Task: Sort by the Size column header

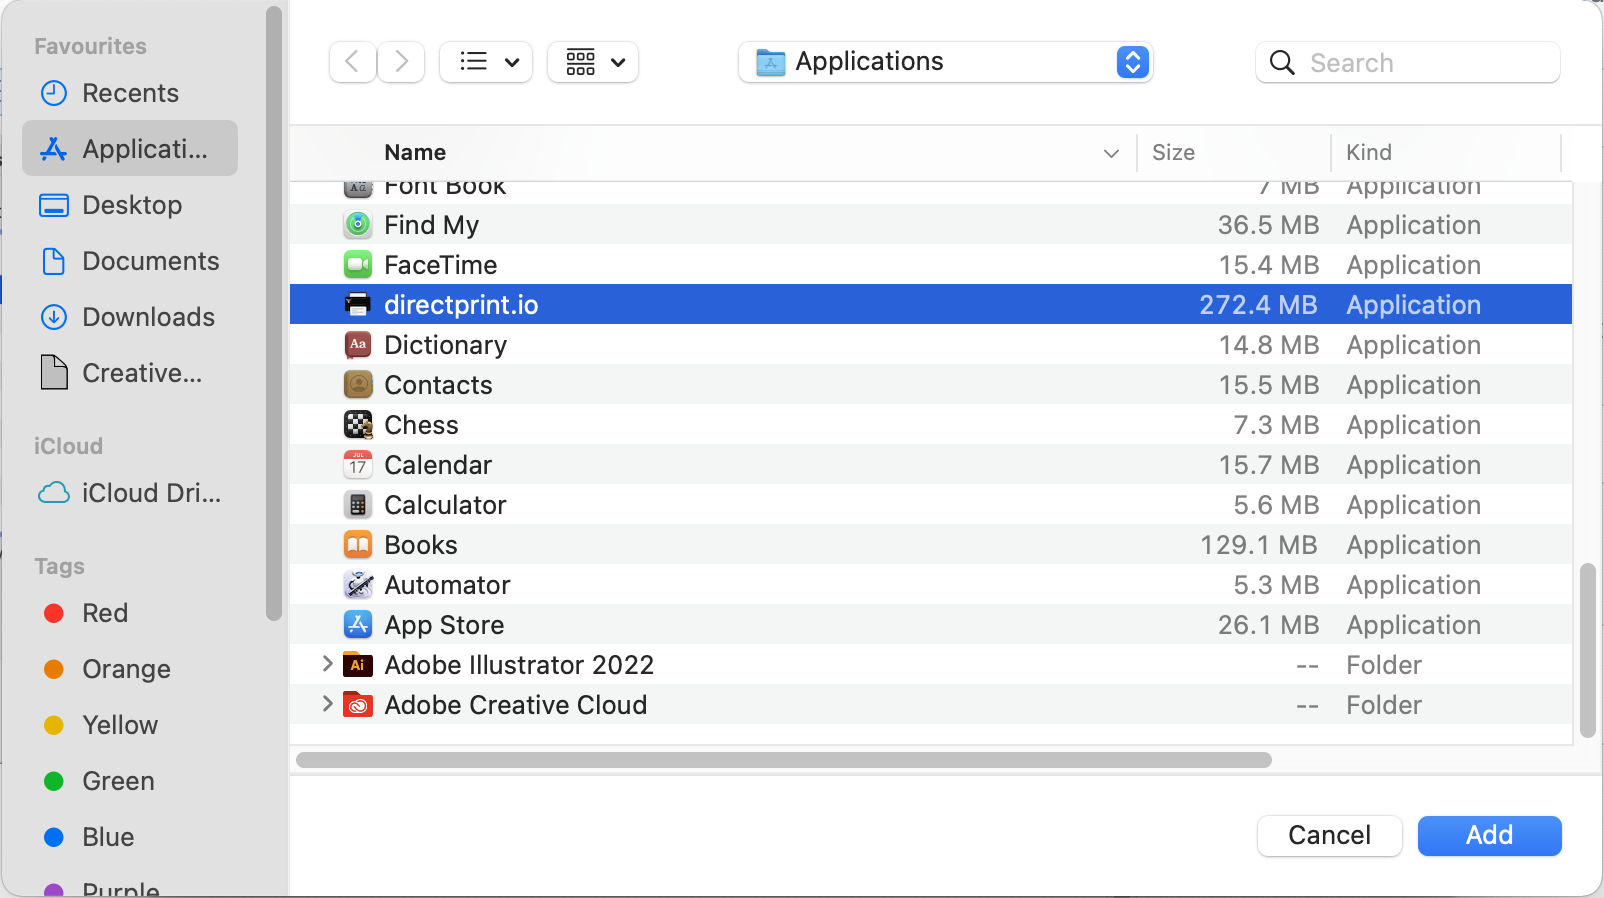Action: click(x=1173, y=153)
